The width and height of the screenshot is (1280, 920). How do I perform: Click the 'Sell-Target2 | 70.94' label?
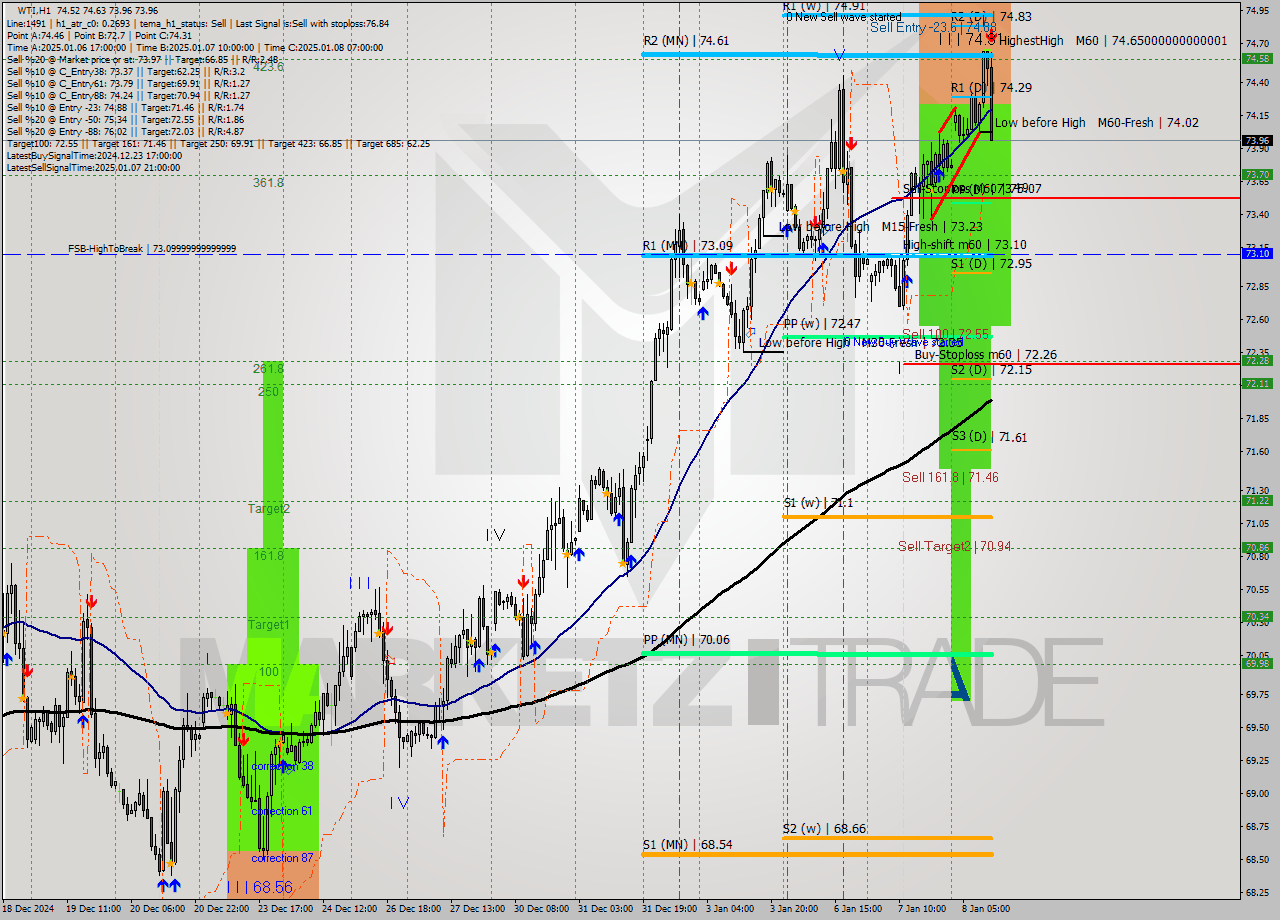coord(954,546)
